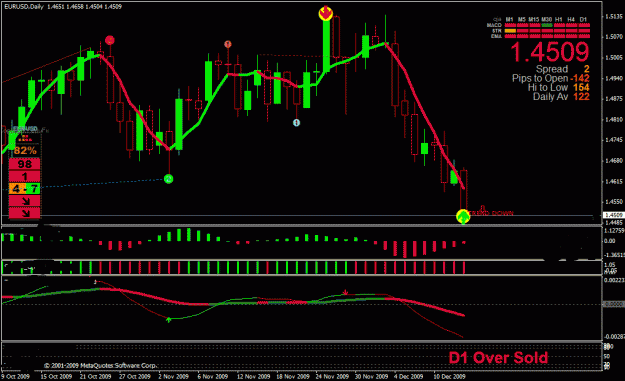Click the TREND DOWN label
The image size is (625, 381).
click(x=492, y=213)
